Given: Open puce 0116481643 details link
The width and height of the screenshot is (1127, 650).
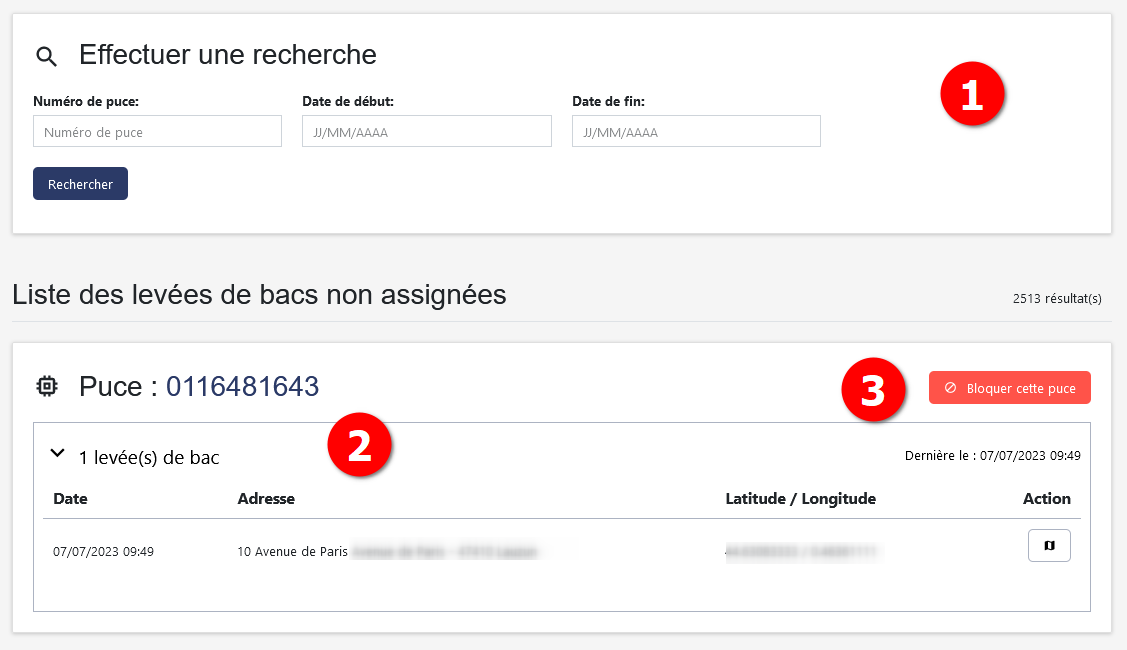Looking at the screenshot, I should coord(243,386).
